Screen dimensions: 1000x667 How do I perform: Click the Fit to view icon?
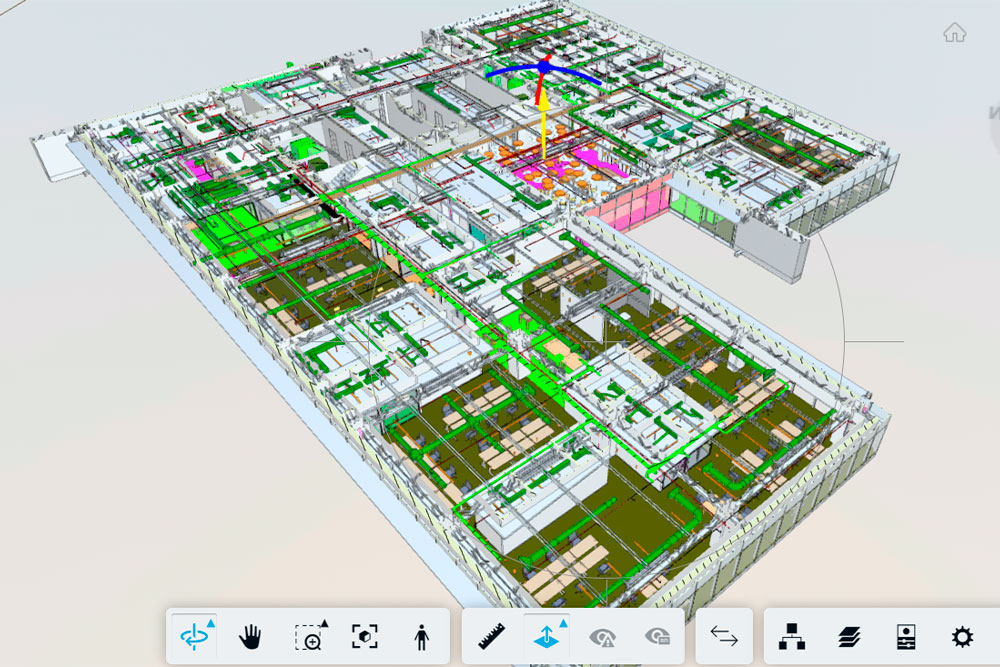pyautogui.click(x=365, y=636)
